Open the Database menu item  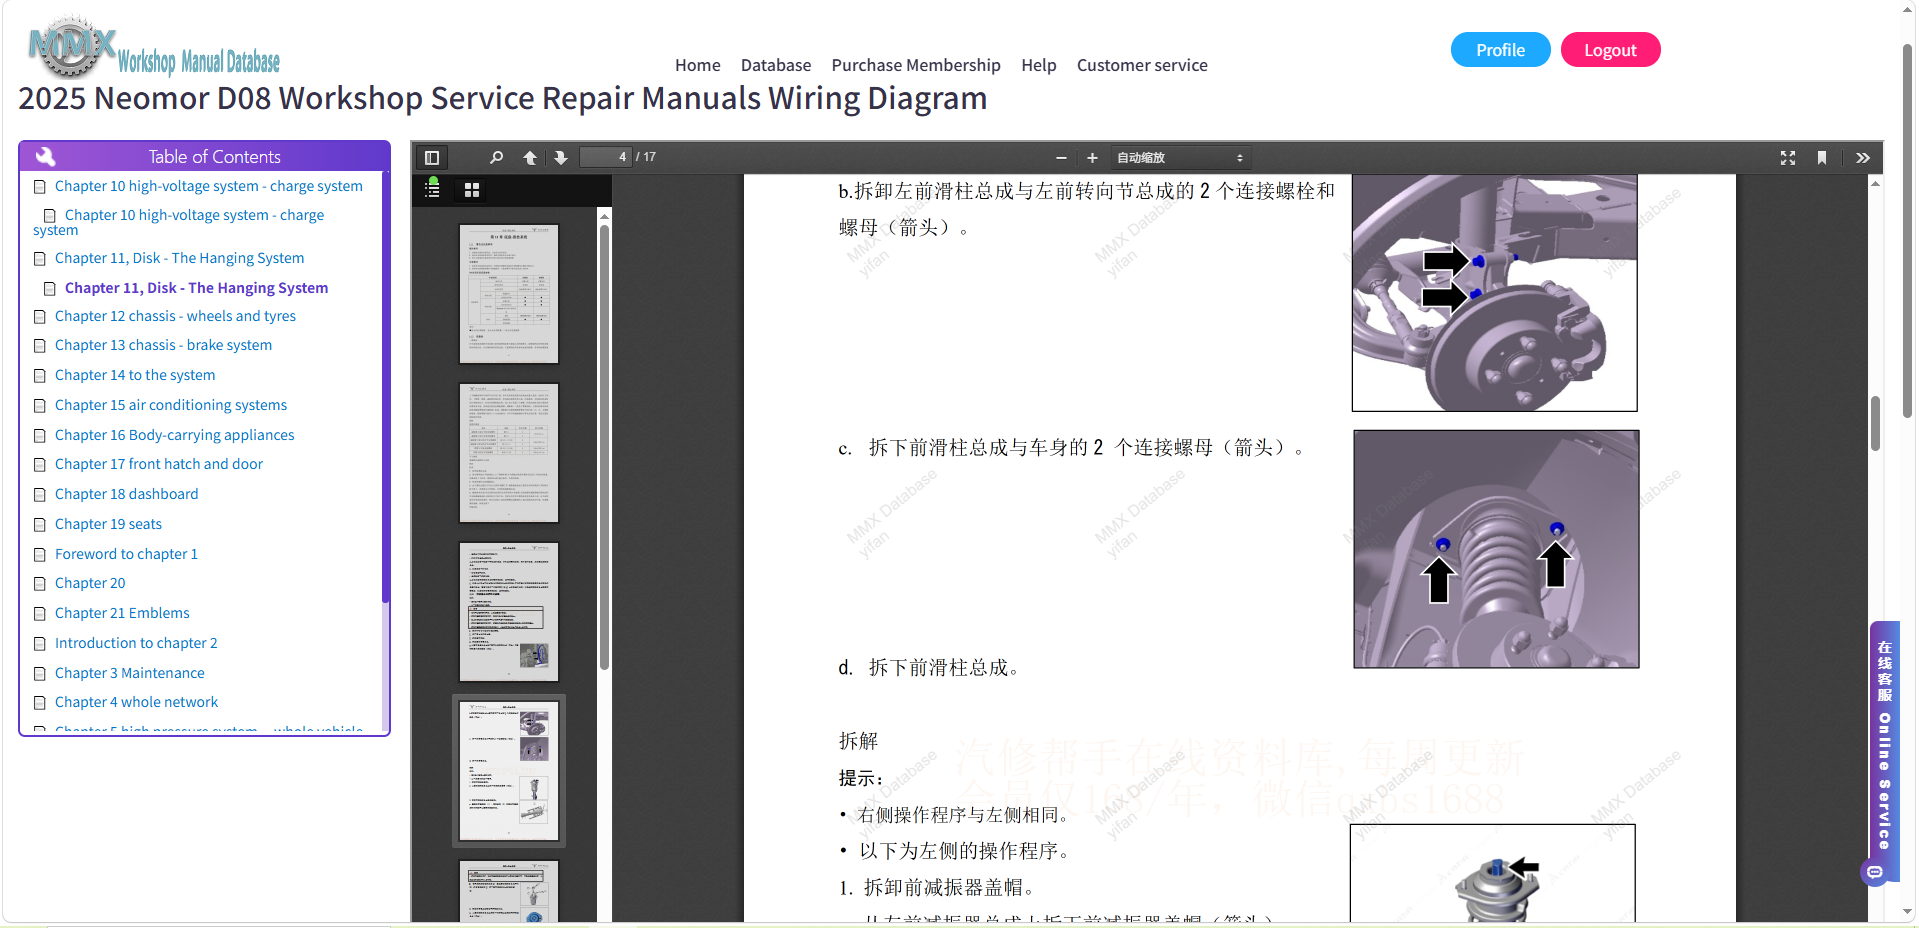776,65
